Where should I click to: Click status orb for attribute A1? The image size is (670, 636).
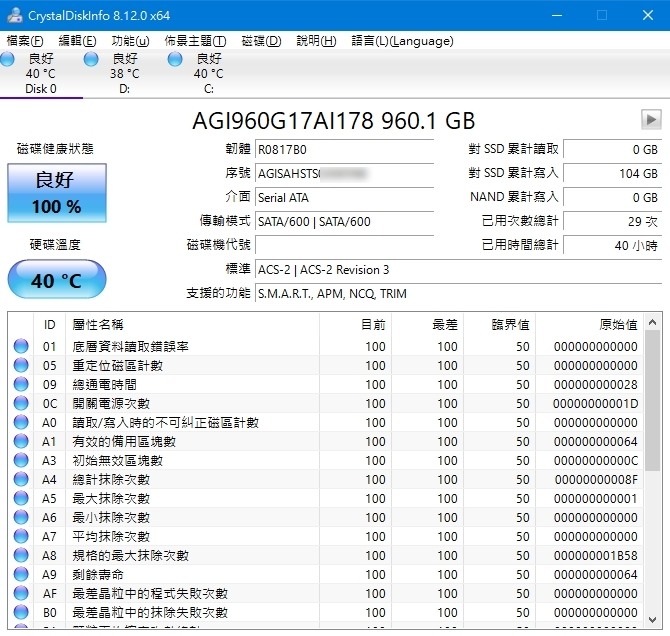point(21,441)
